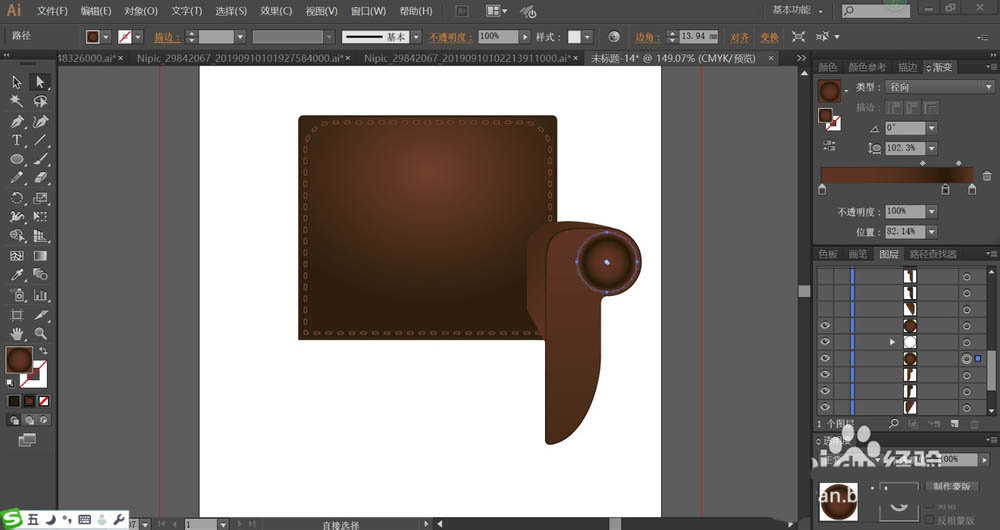Select the Zoom tool
Viewport: 1000px width, 530px height.
point(40,334)
